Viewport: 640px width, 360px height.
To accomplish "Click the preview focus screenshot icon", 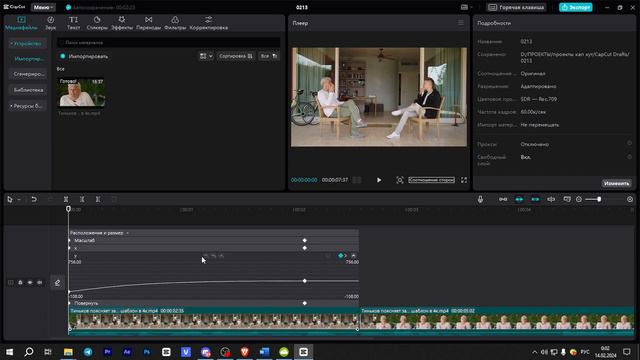I will point(400,180).
